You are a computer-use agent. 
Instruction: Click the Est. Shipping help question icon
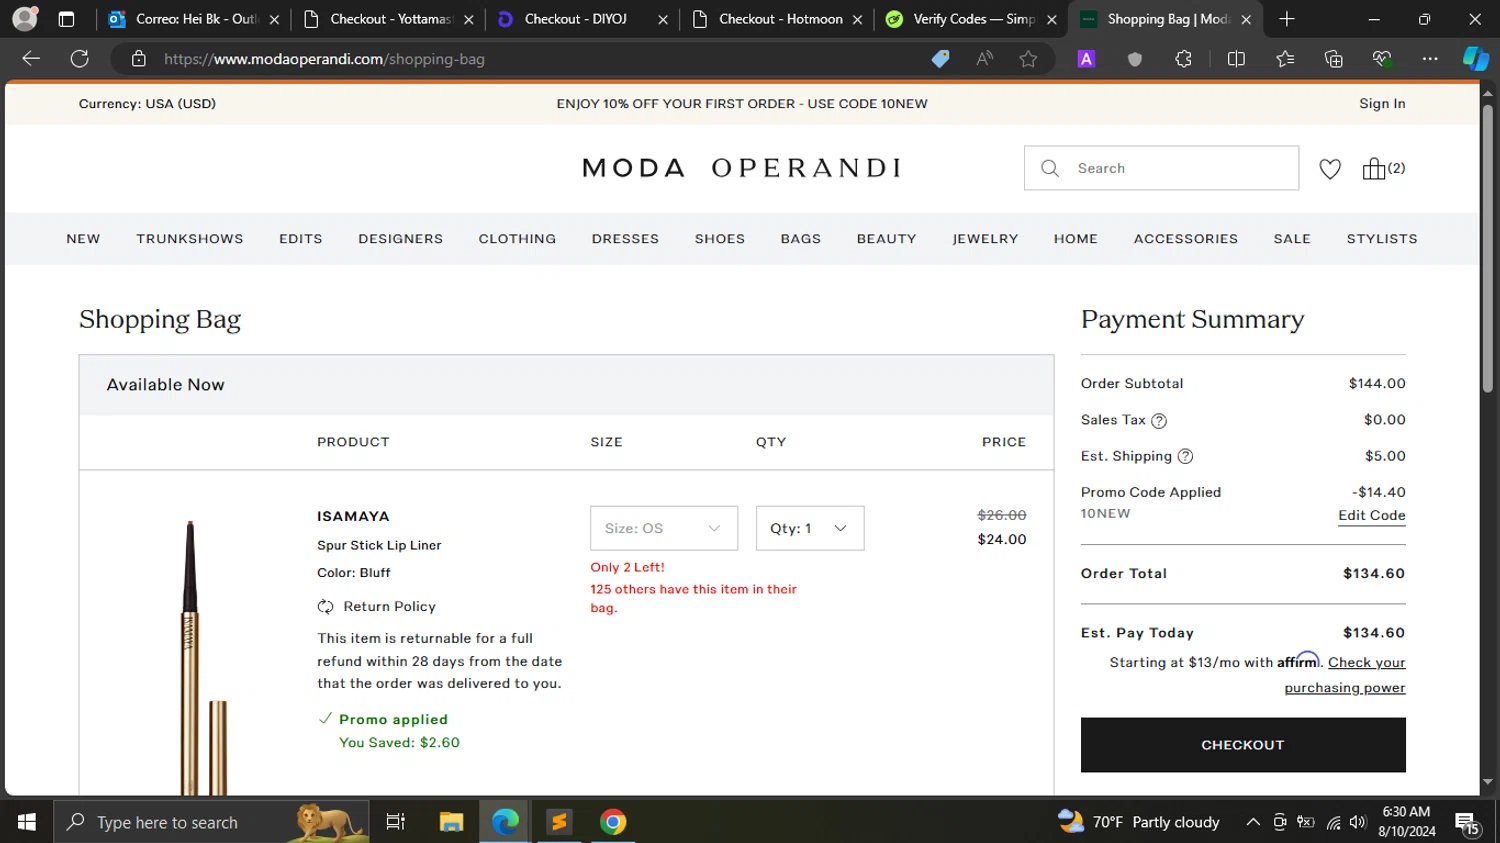click(1185, 456)
